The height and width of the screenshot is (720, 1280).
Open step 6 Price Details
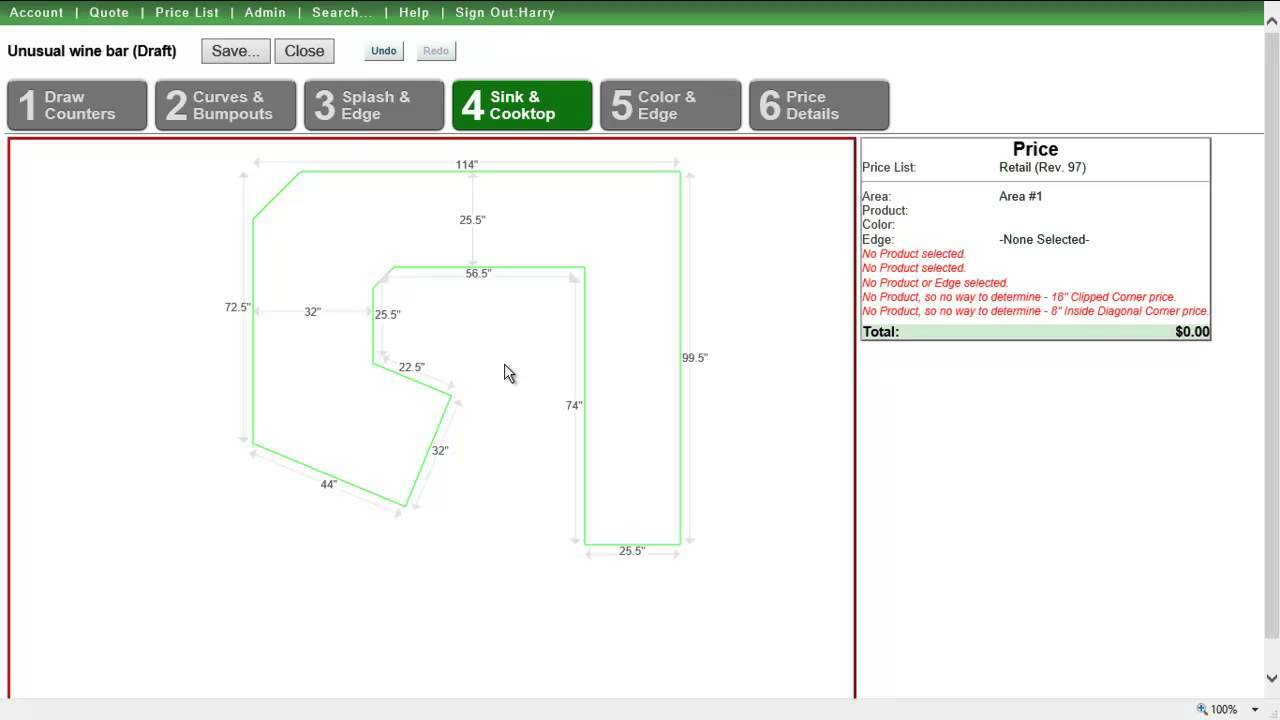819,105
